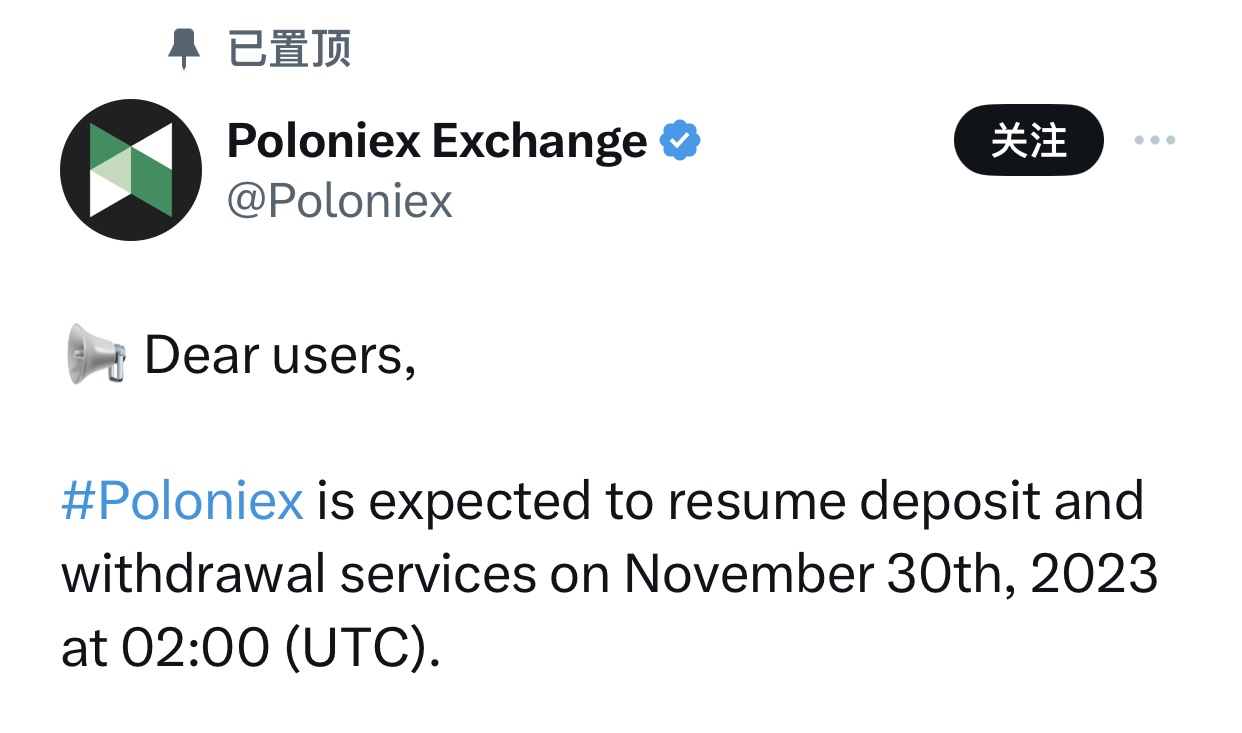Open account actions from the three dots

coord(1155,141)
